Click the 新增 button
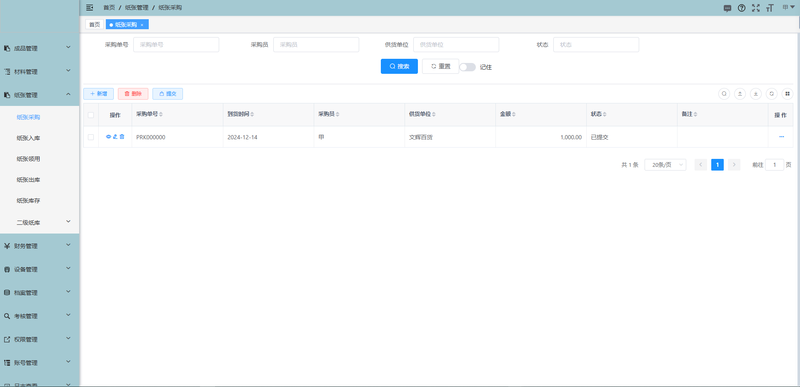Screen dimensions: 800x387 coord(98,94)
